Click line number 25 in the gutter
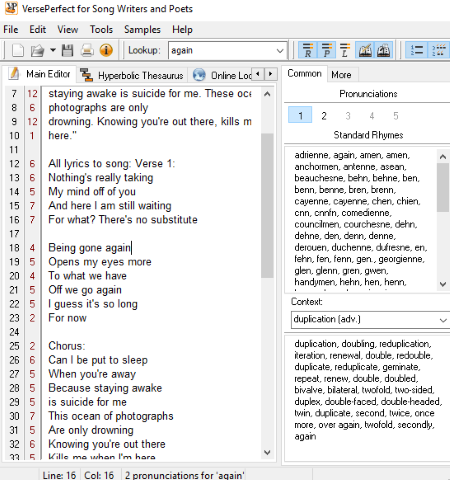 (14, 346)
